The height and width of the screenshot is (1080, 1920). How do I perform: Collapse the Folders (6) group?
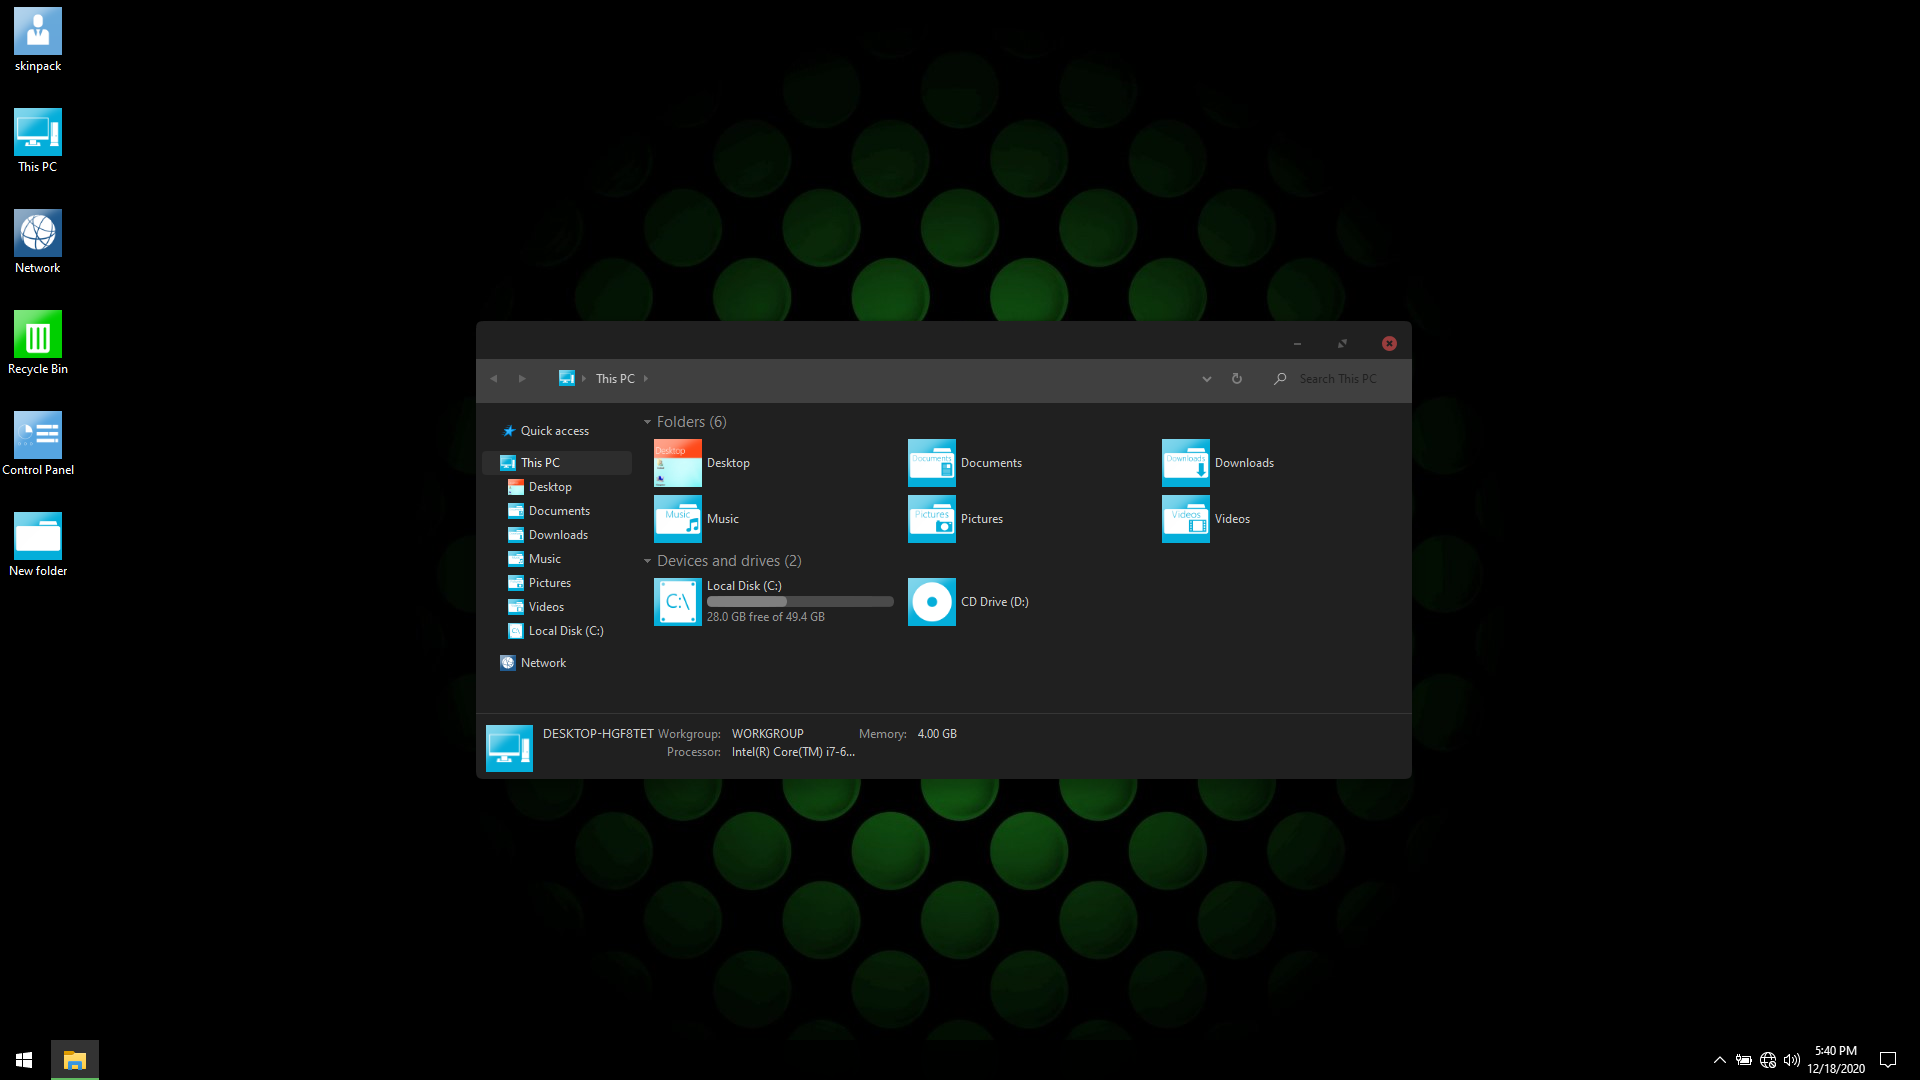click(x=647, y=422)
